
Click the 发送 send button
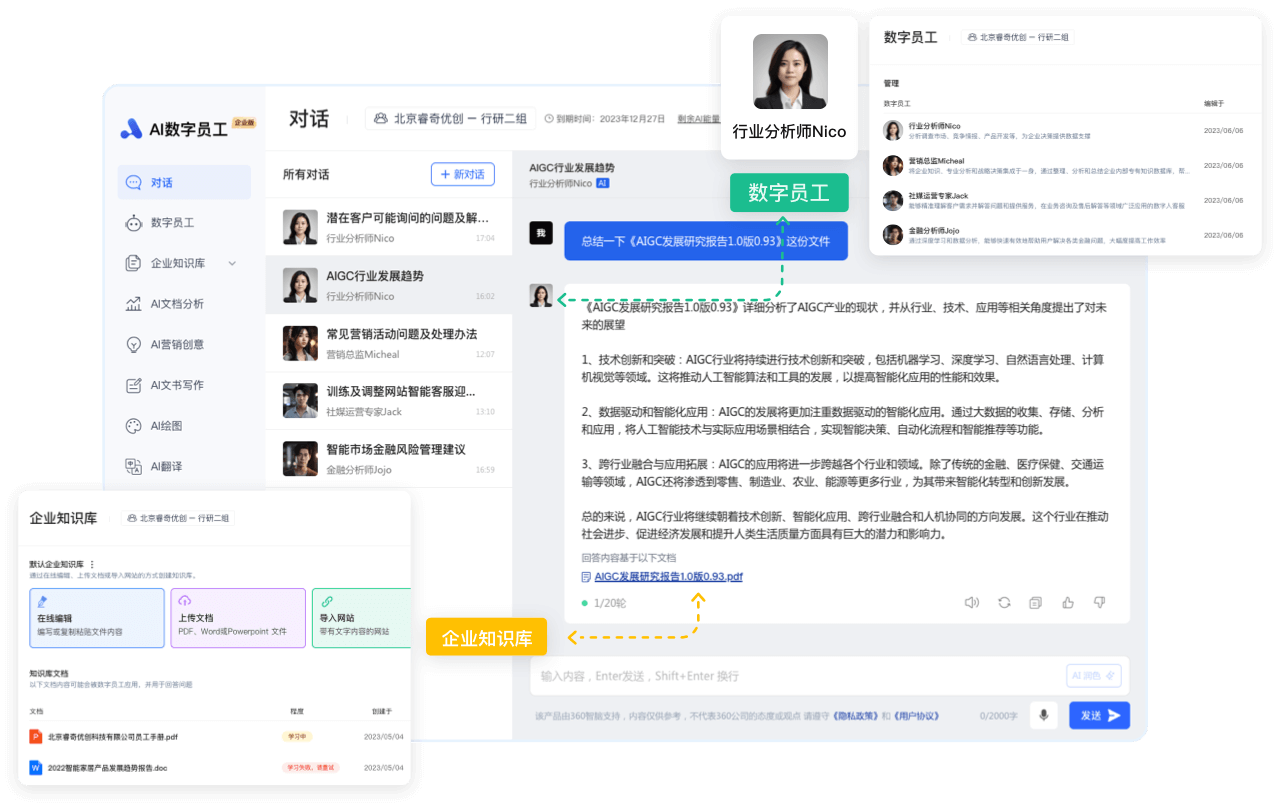coord(1100,715)
